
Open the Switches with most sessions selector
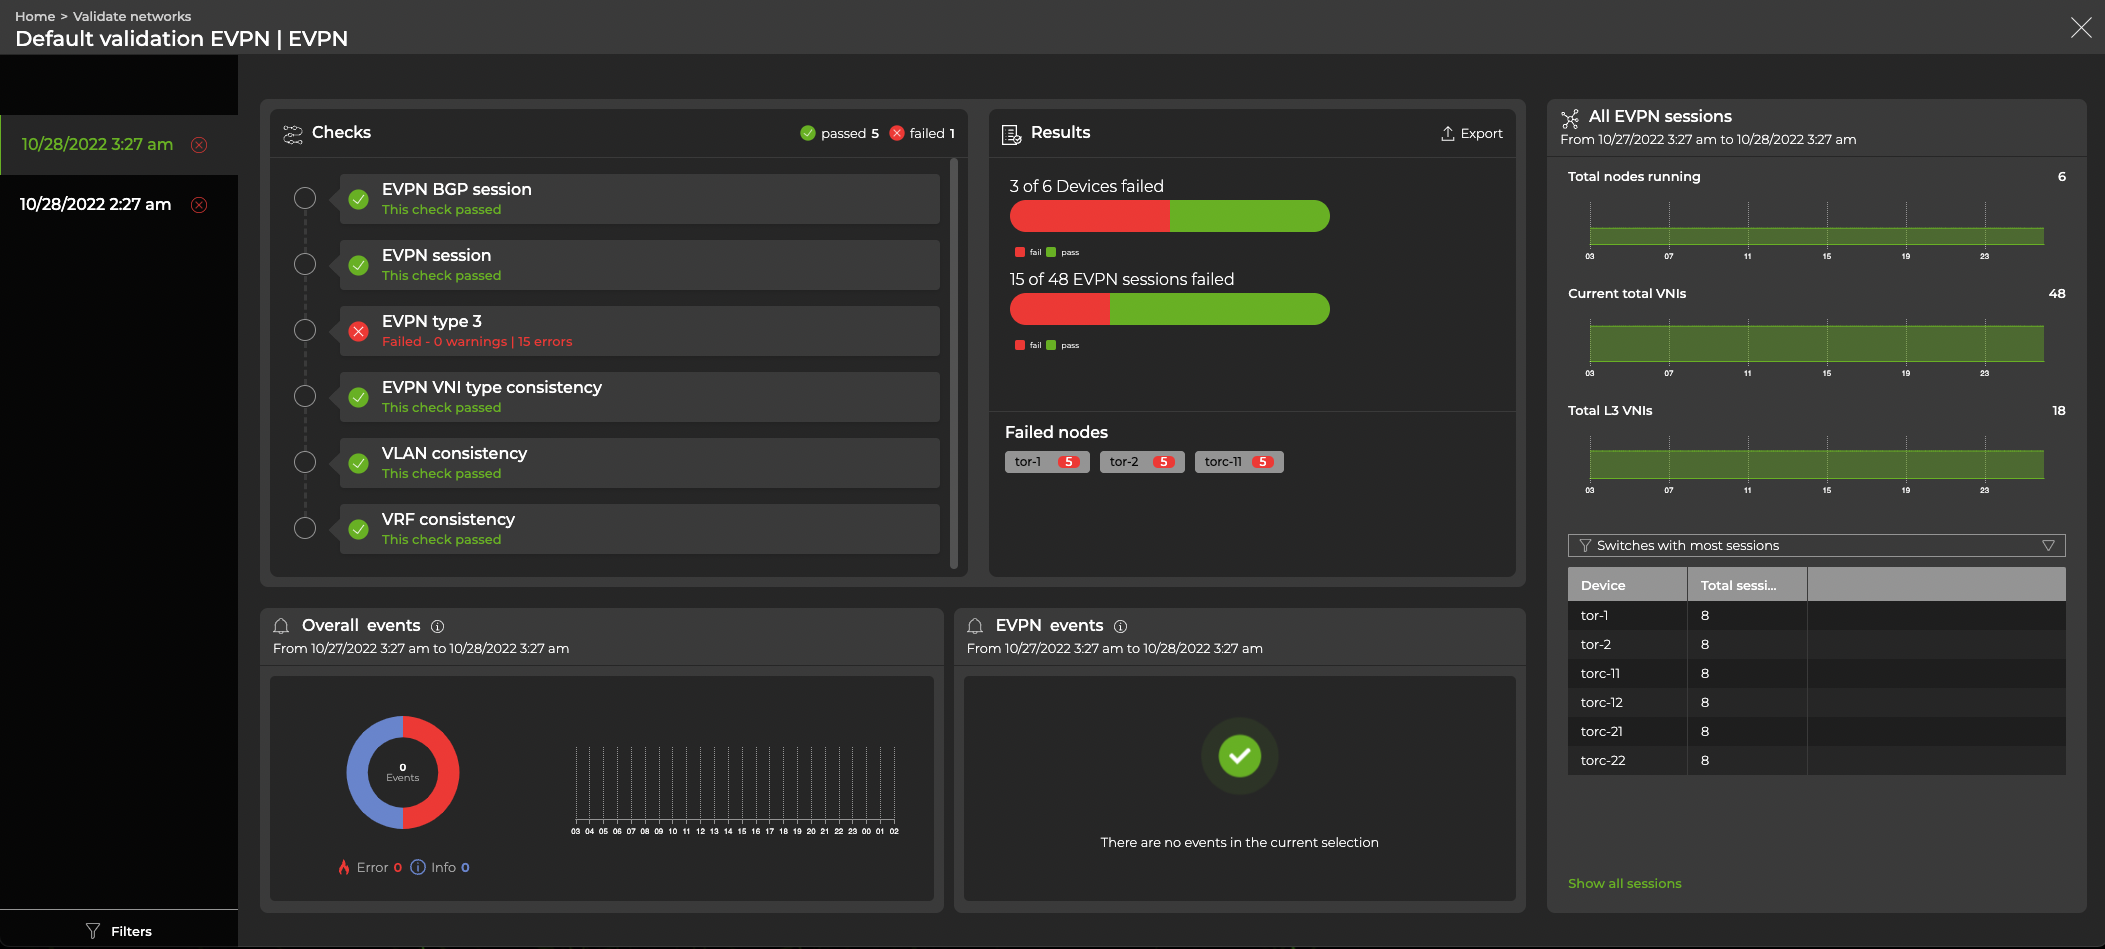coord(1815,545)
